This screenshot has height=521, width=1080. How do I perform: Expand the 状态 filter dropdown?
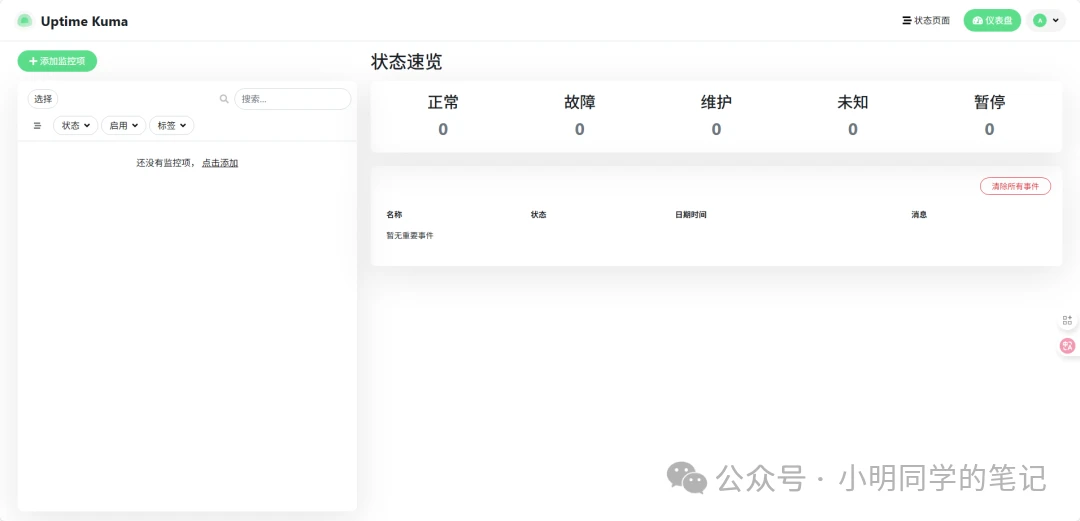tap(76, 125)
